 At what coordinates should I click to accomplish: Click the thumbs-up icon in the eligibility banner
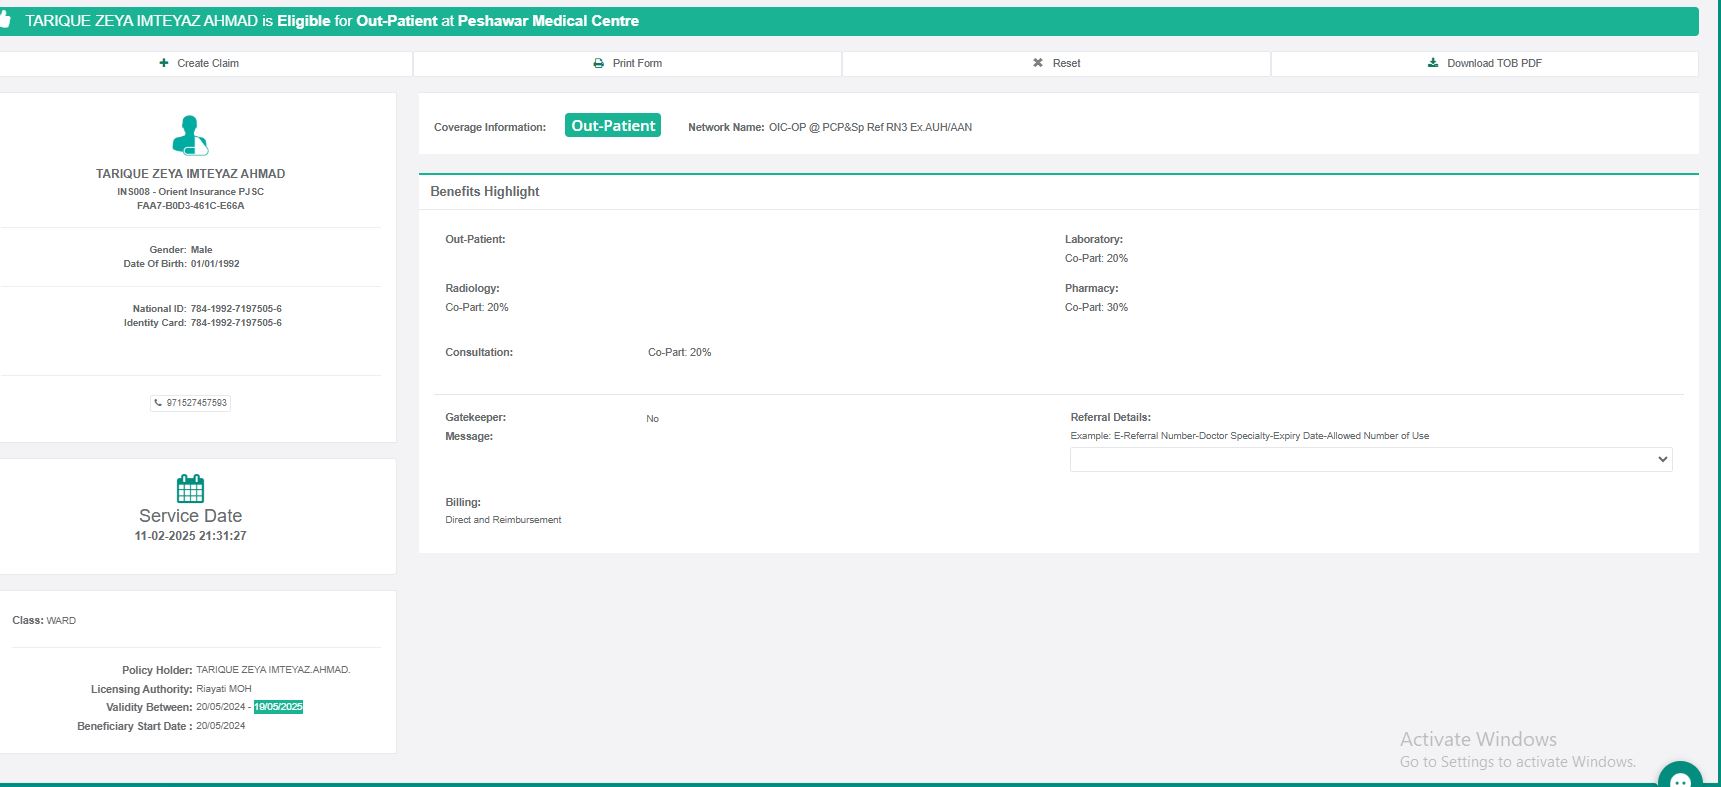pos(5,21)
